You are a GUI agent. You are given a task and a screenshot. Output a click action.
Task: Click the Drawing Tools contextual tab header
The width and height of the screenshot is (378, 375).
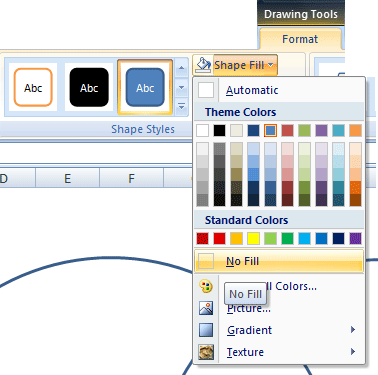pos(301,14)
